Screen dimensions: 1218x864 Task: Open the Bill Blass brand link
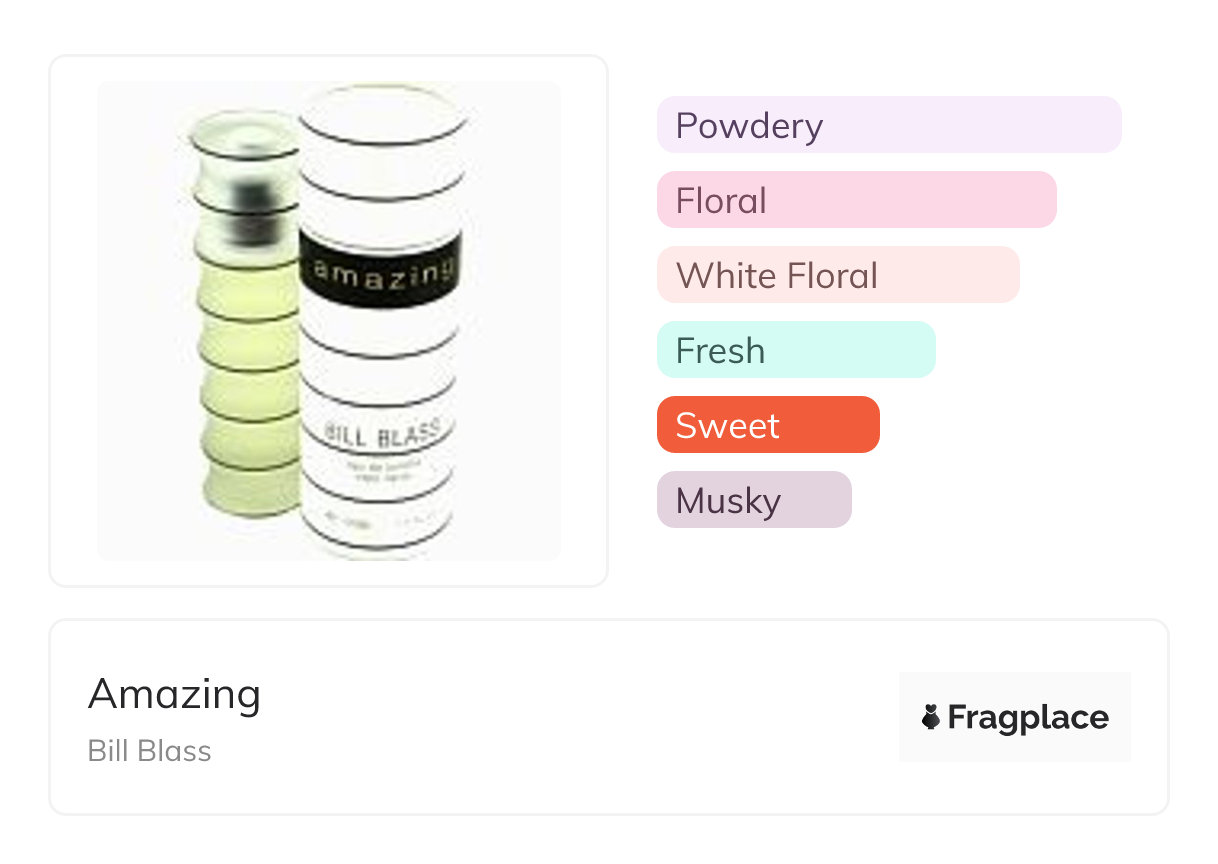point(149,751)
